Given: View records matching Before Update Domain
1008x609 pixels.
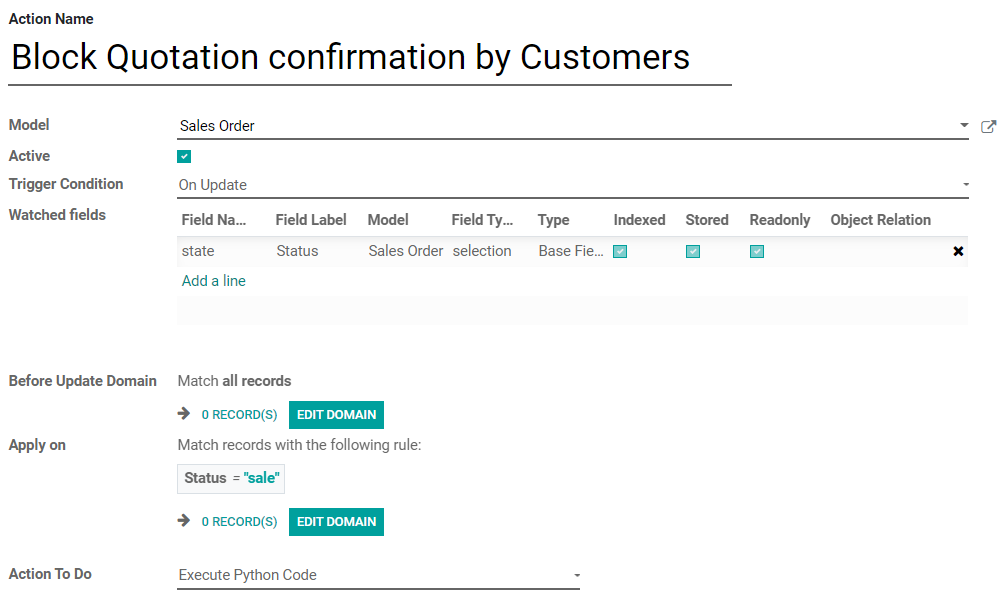Looking at the screenshot, I should point(239,415).
